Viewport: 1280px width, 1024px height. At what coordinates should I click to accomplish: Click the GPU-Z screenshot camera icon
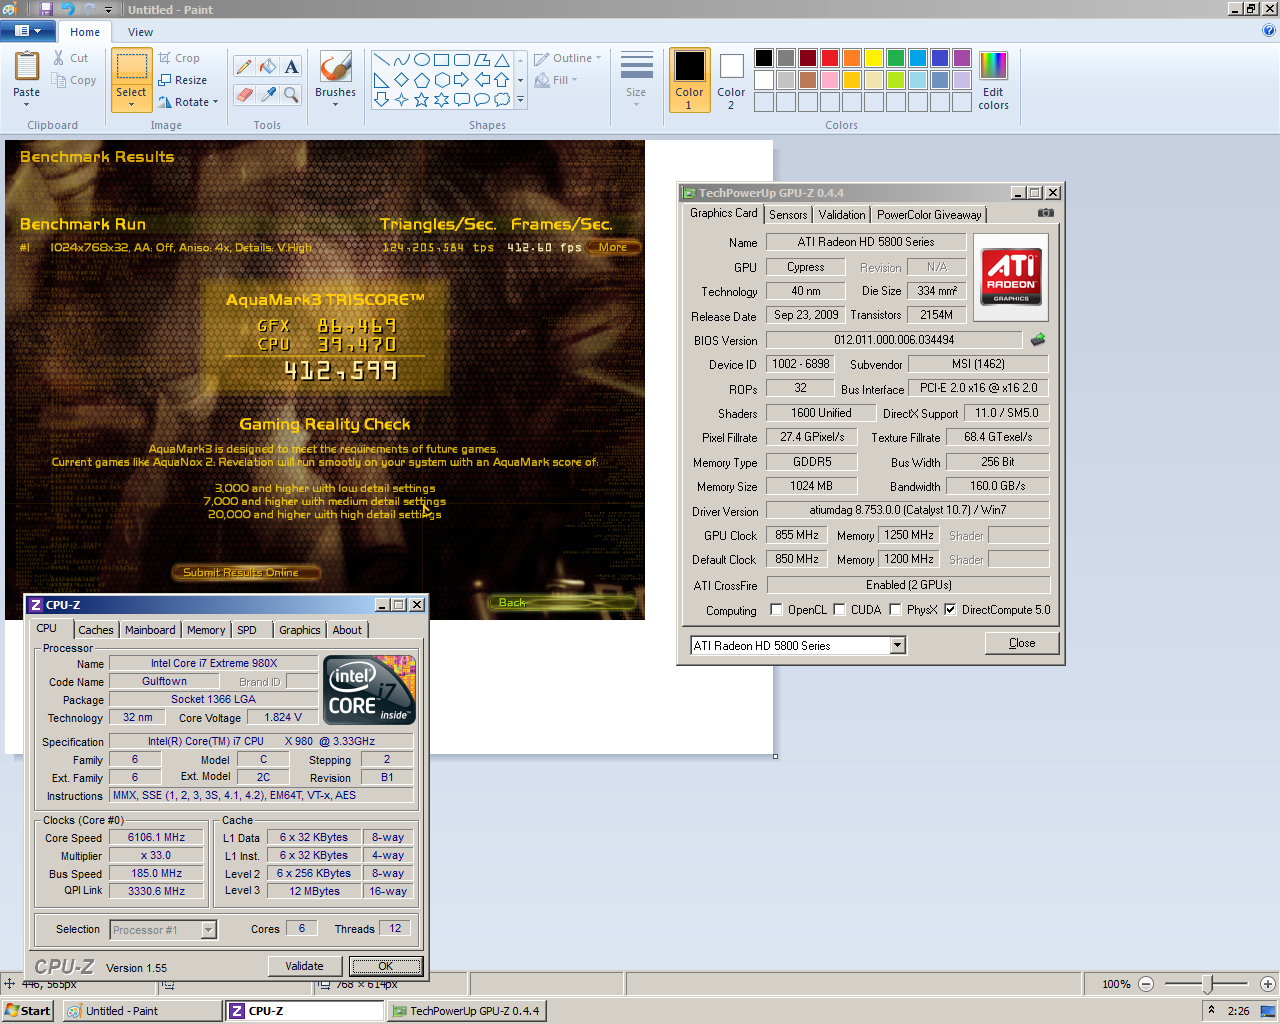(x=1046, y=213)
